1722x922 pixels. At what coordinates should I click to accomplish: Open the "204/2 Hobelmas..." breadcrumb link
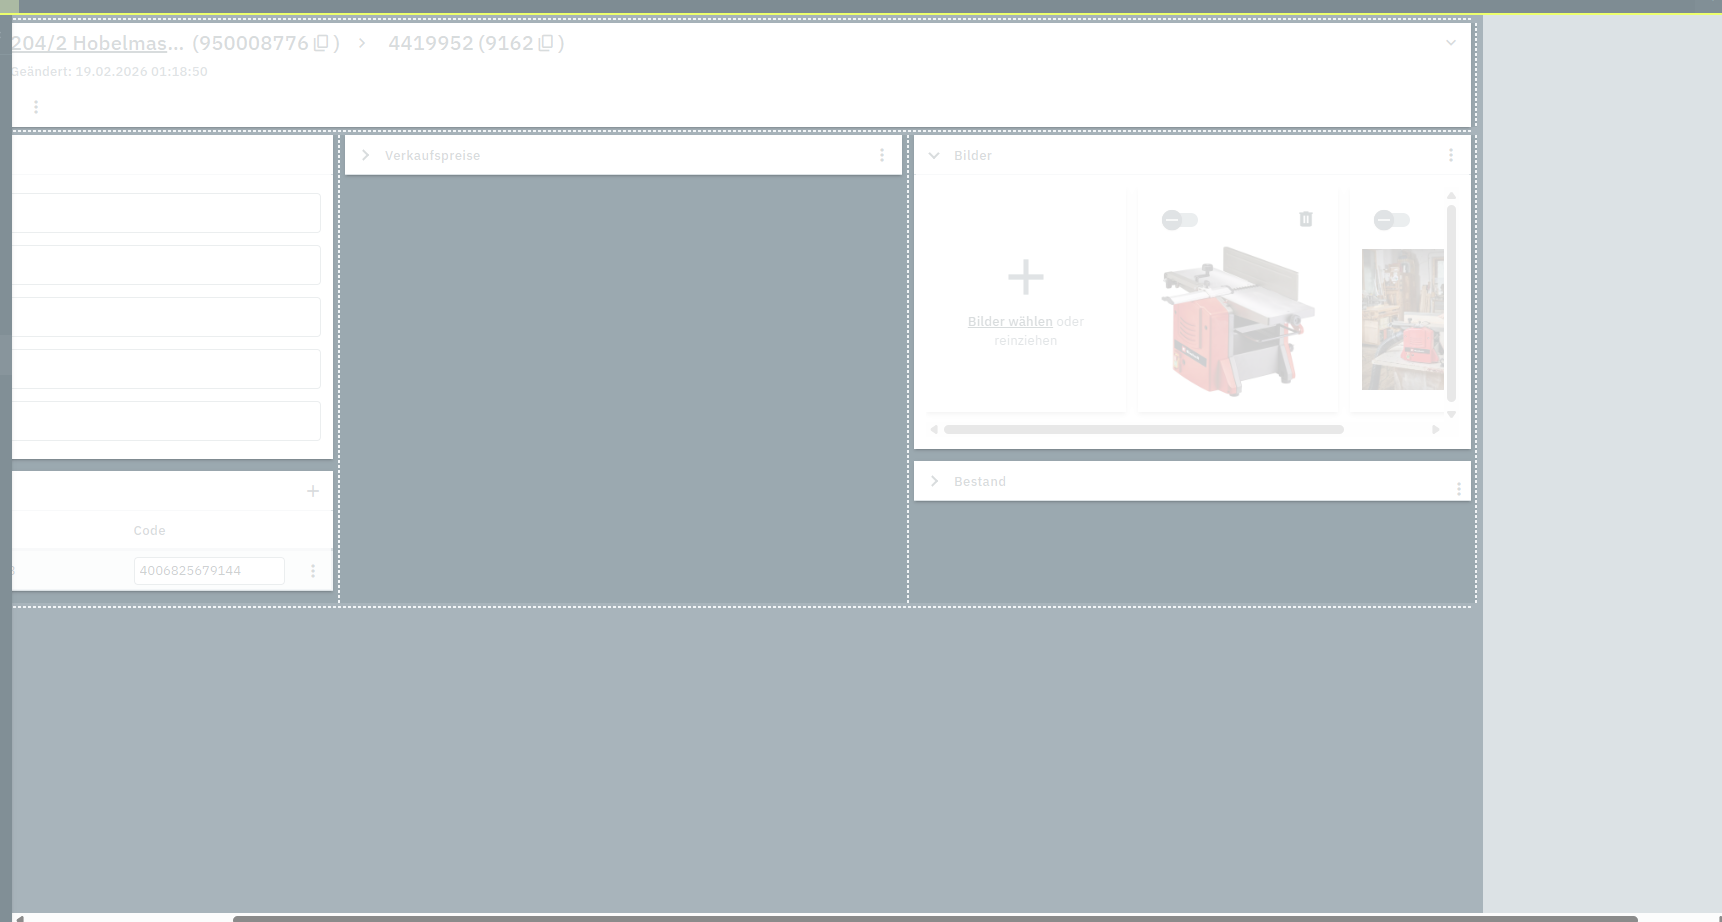(97, 43)
